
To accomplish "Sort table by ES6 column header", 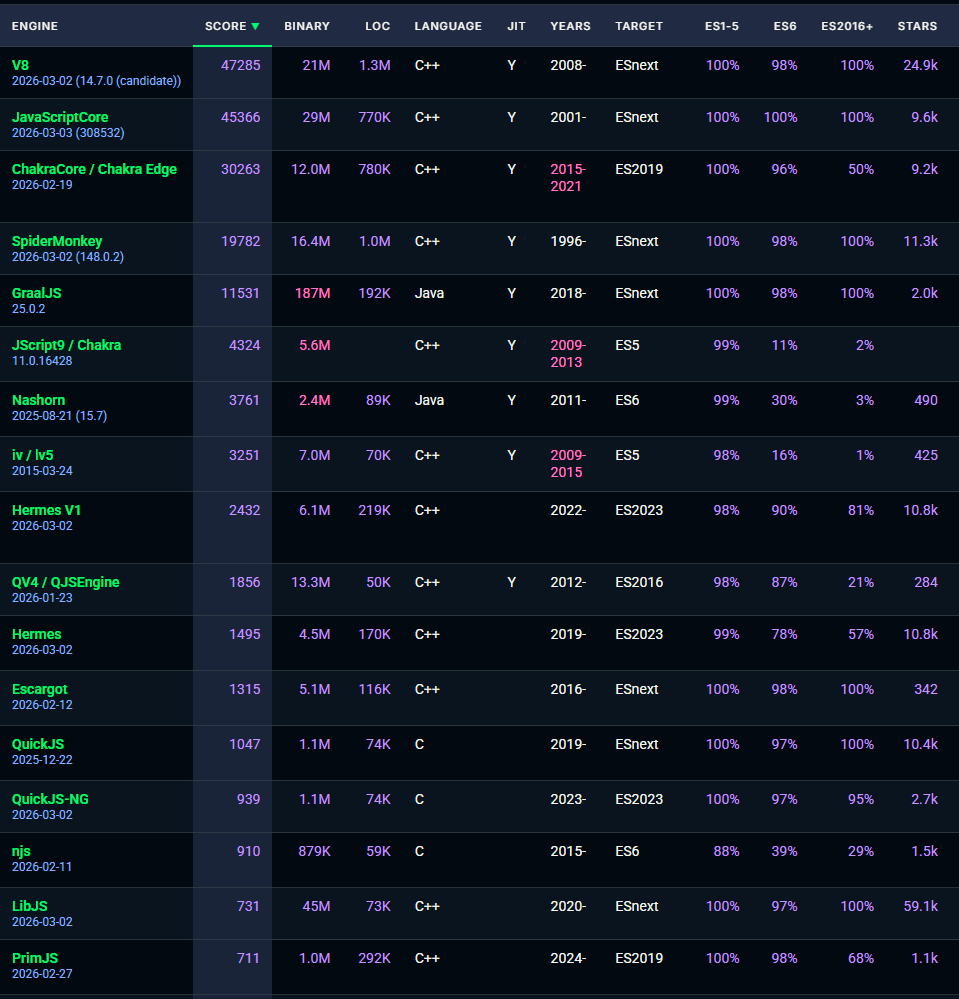I will (x=785, y=26).
